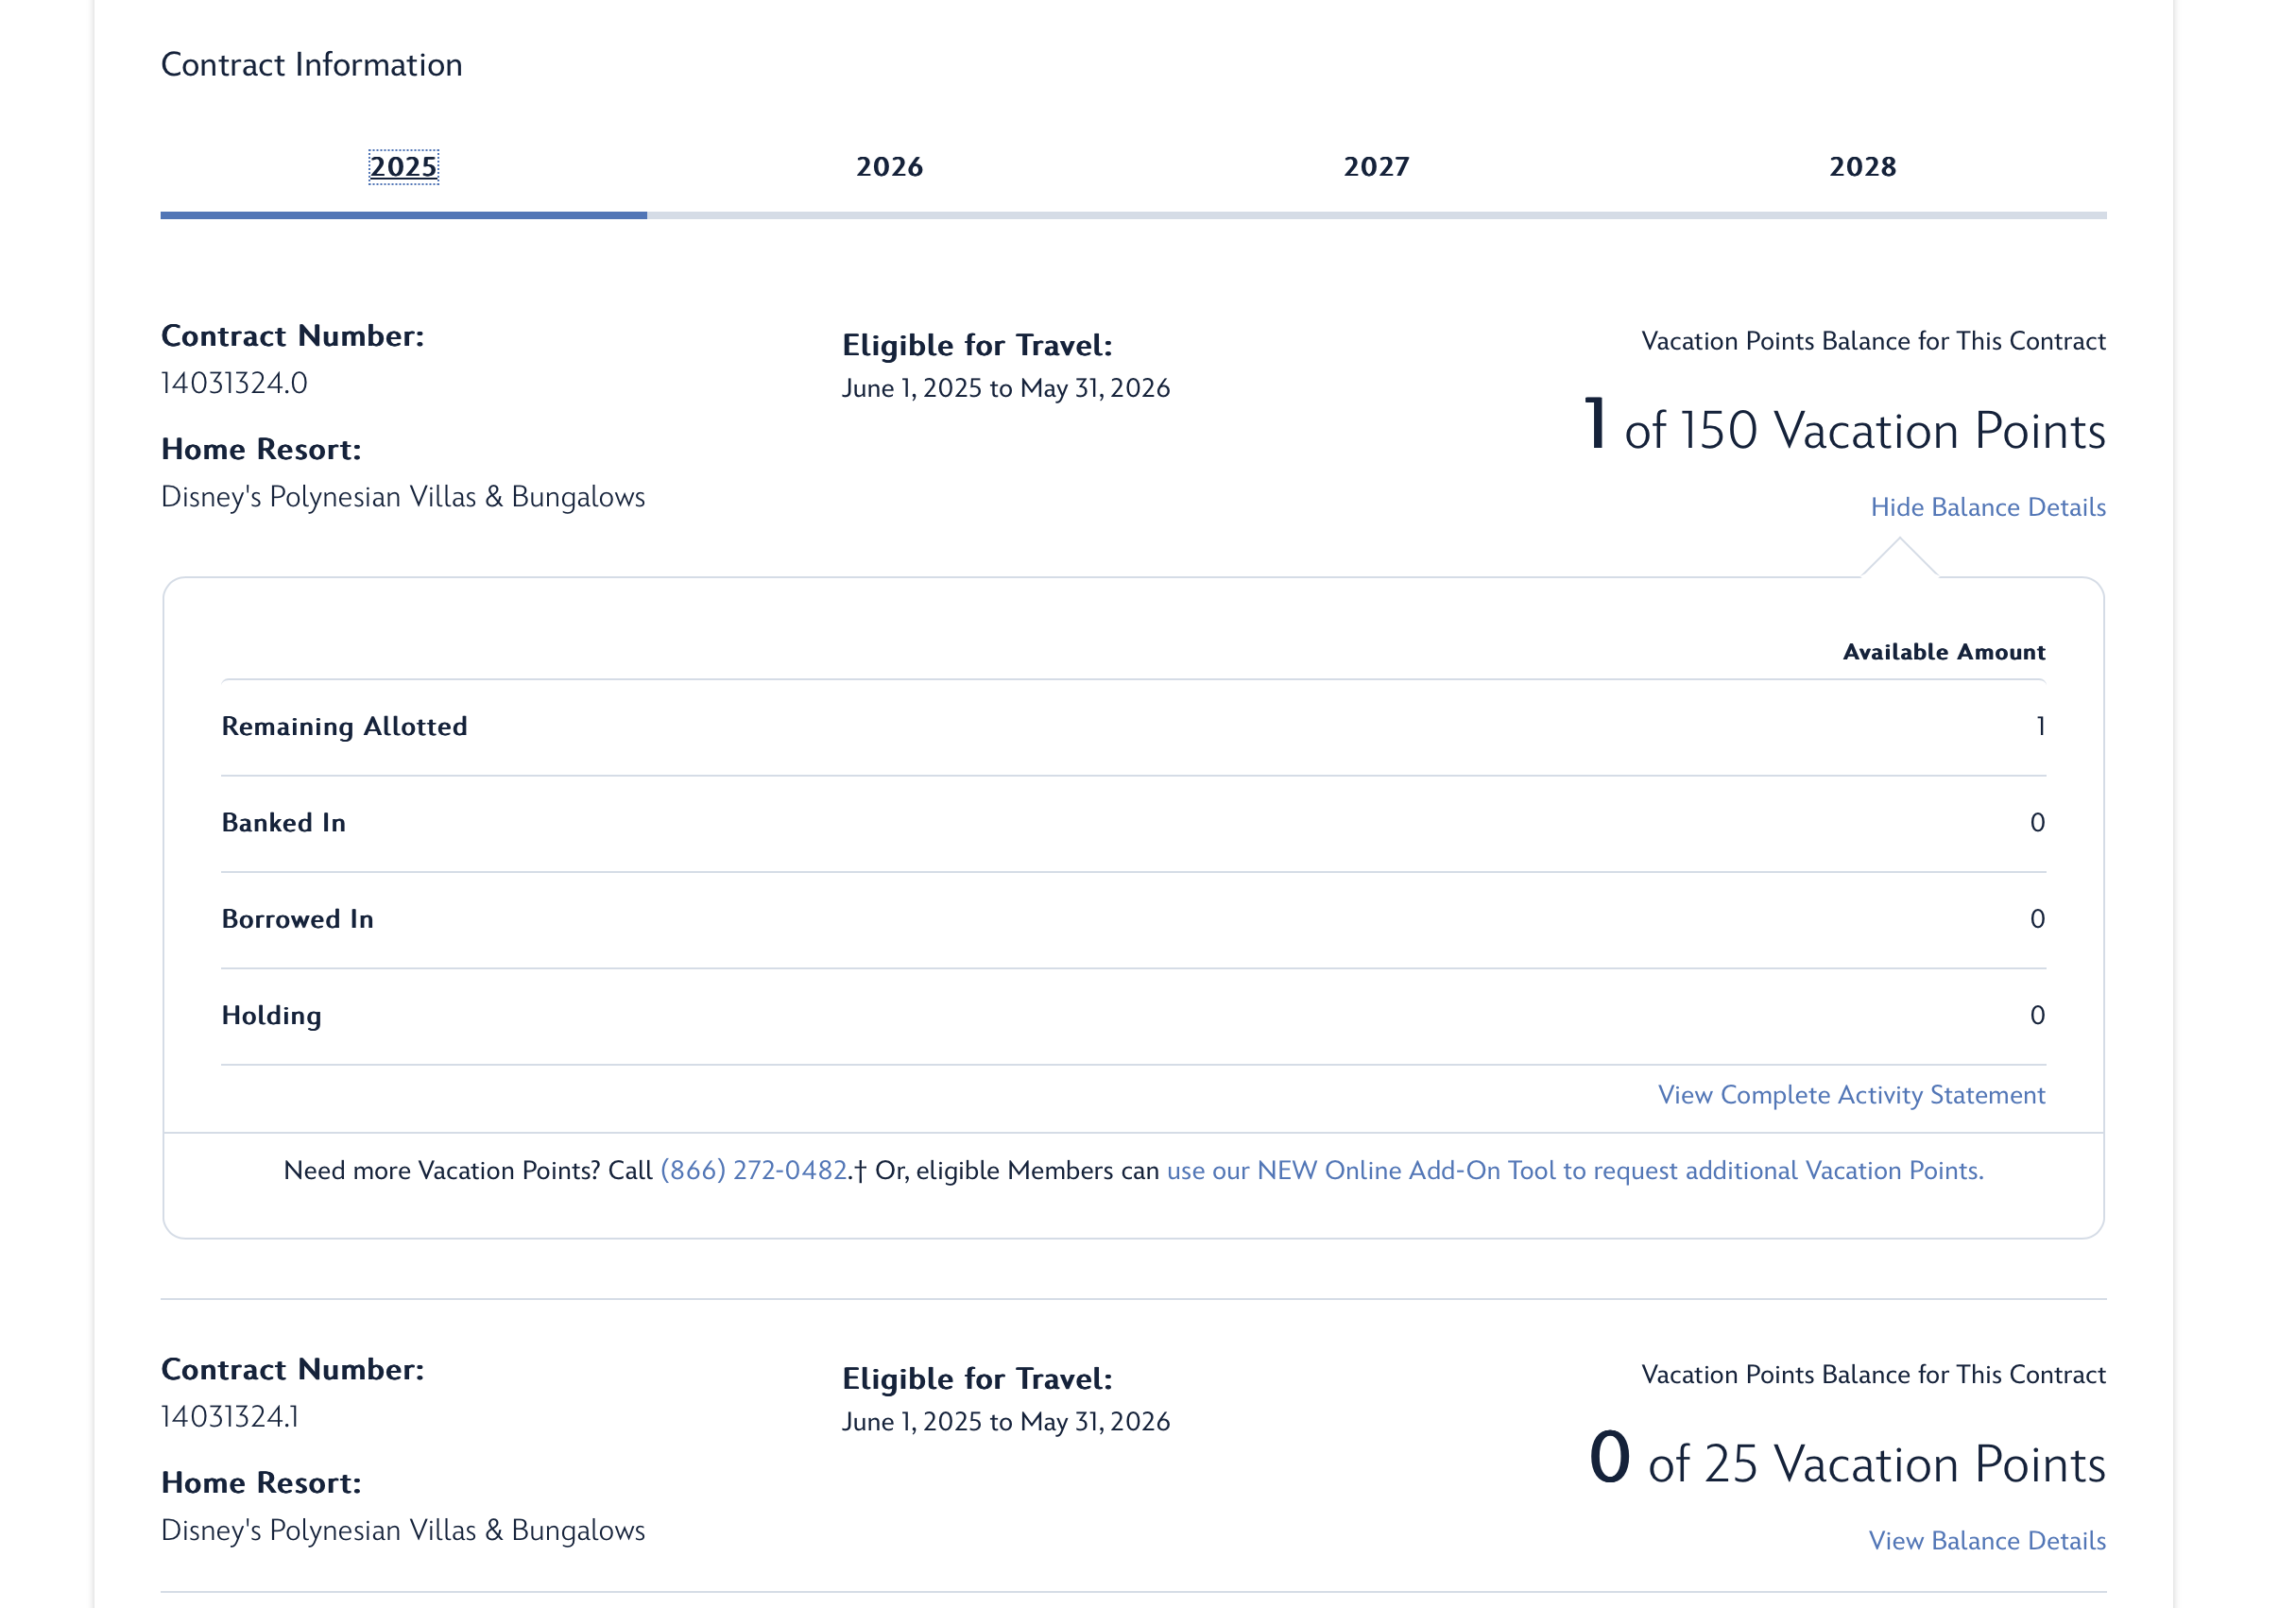Click the first Disney's Polynesian Villas & Bungalows text
The height and width of the screenshot is (1608, 2296).
coord(403,497)
